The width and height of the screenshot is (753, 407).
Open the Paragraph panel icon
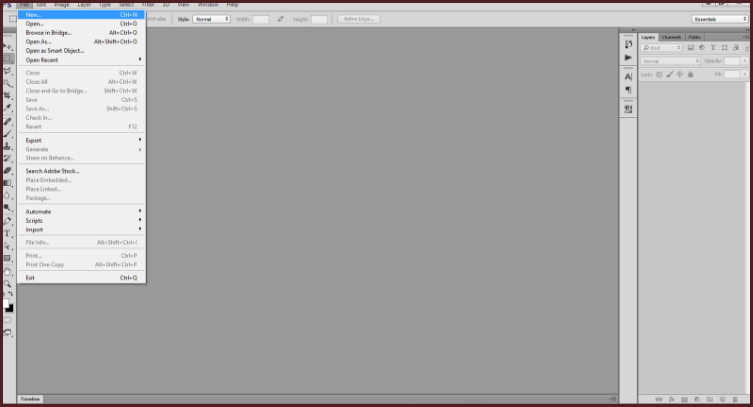tap(628, 90)
